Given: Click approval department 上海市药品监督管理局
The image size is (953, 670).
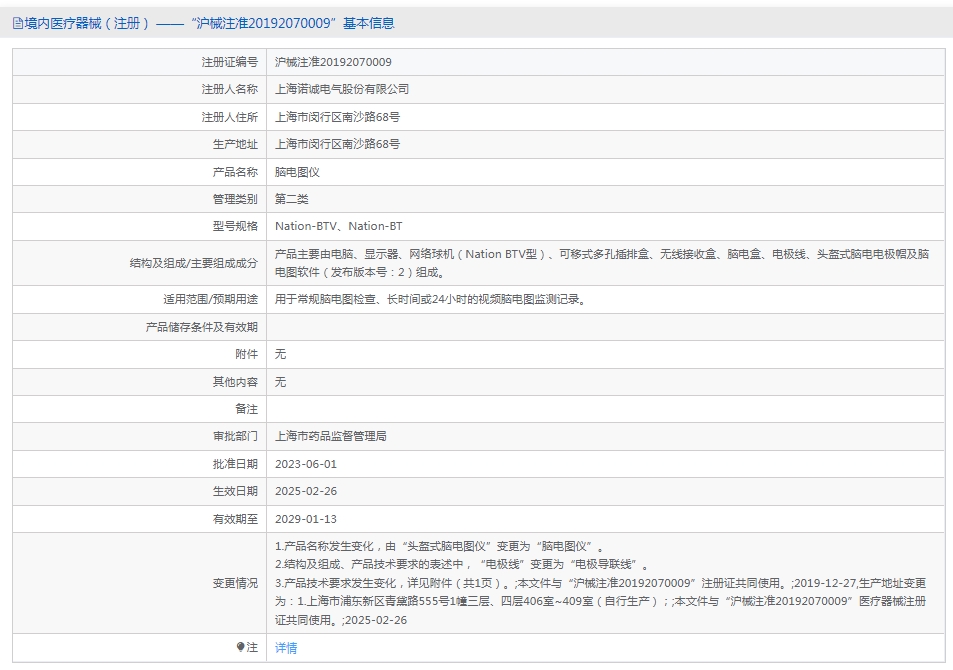Looking at the screenshot, I should click(331, 436).
